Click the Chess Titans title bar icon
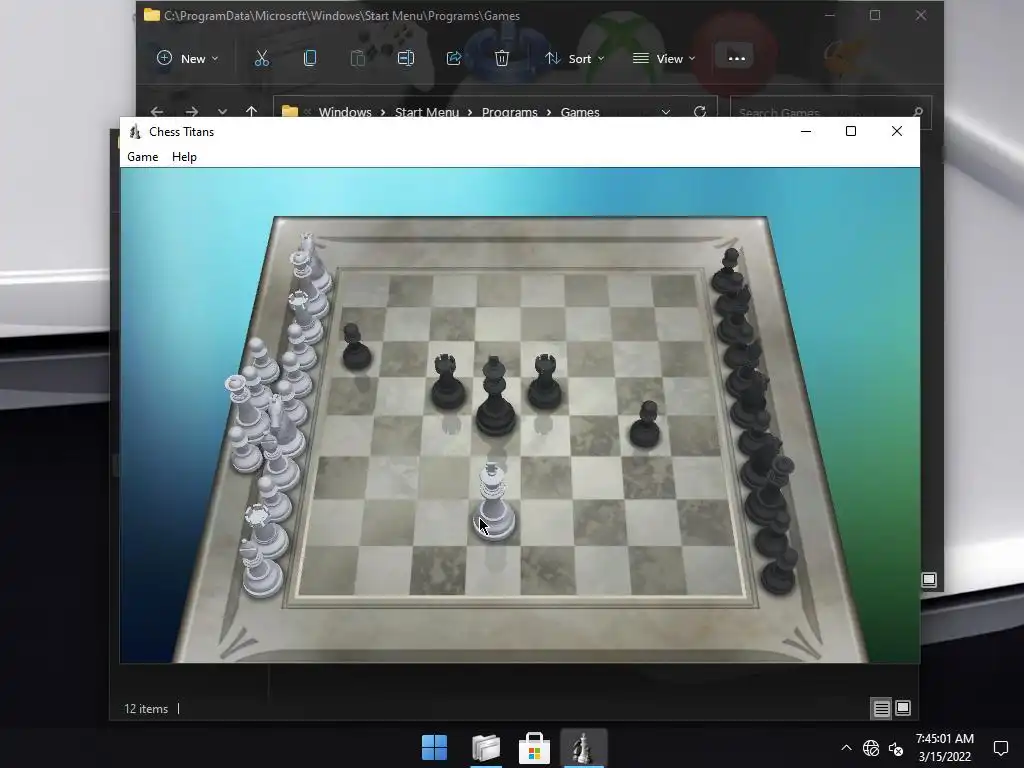Image resolution: width=1024 pixels, height=768 pixels. tap(135, 131)
